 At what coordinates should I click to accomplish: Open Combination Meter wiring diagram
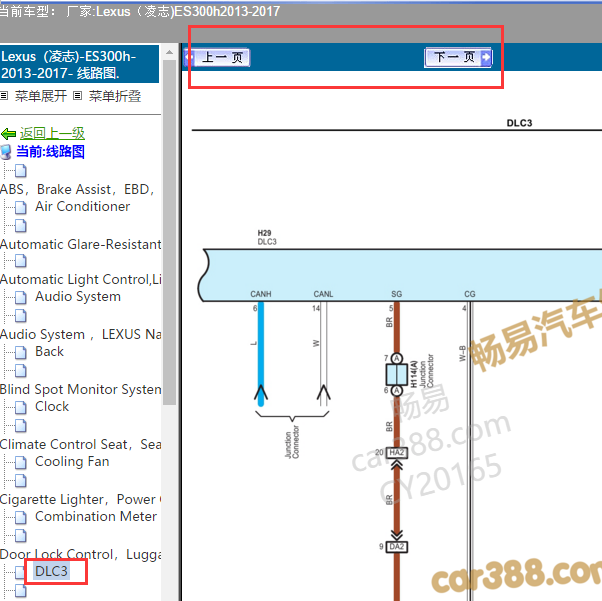tap(96, 516)
